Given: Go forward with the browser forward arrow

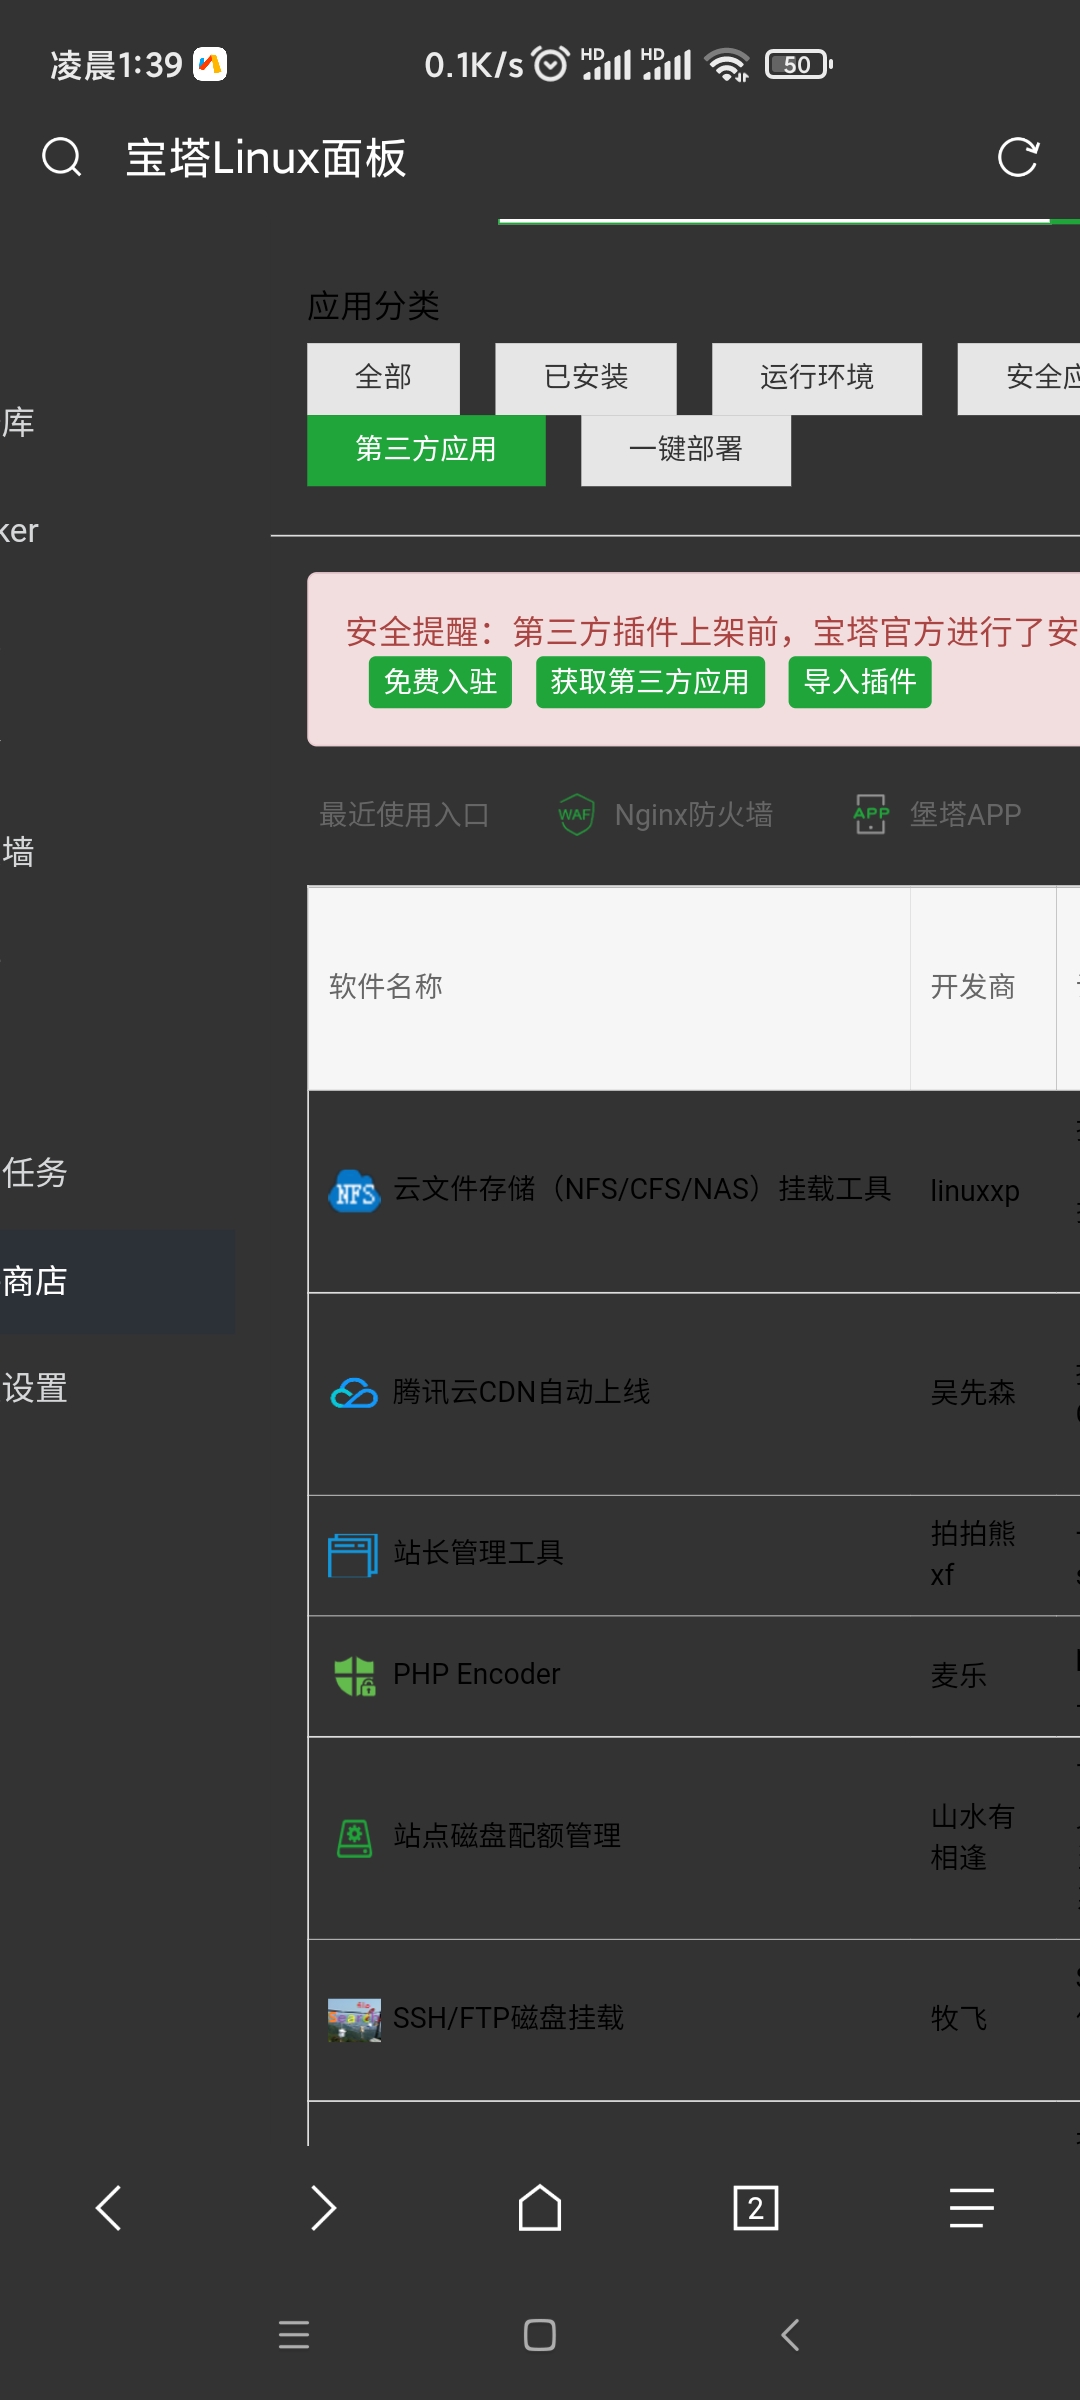Looking at the screenshot, I should (x=323, y=2208).
